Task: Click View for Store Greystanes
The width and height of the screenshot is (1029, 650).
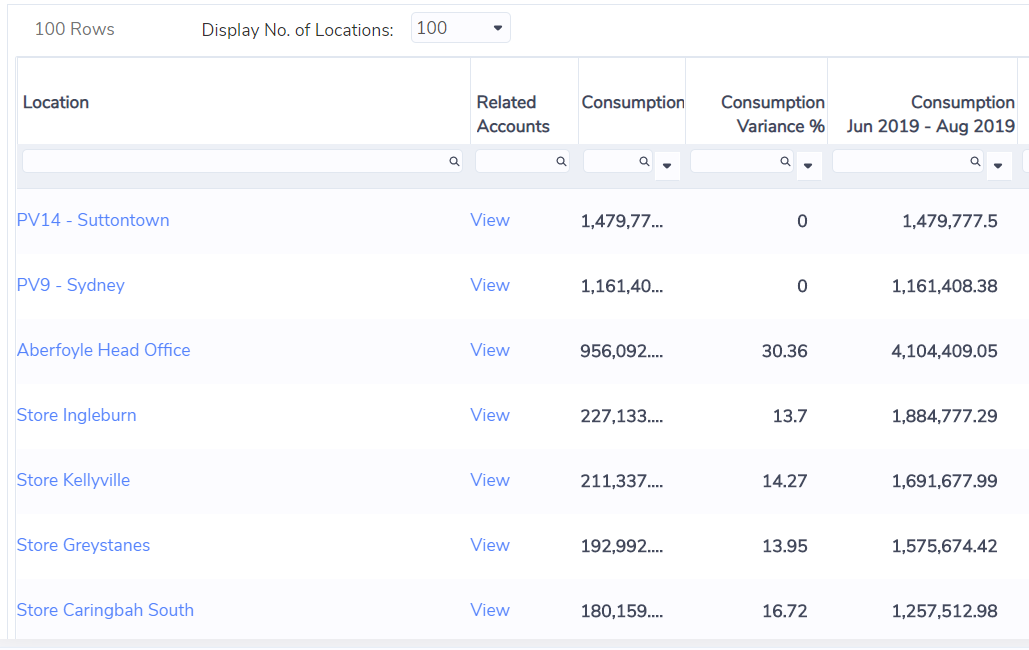Action: (490, 545)
